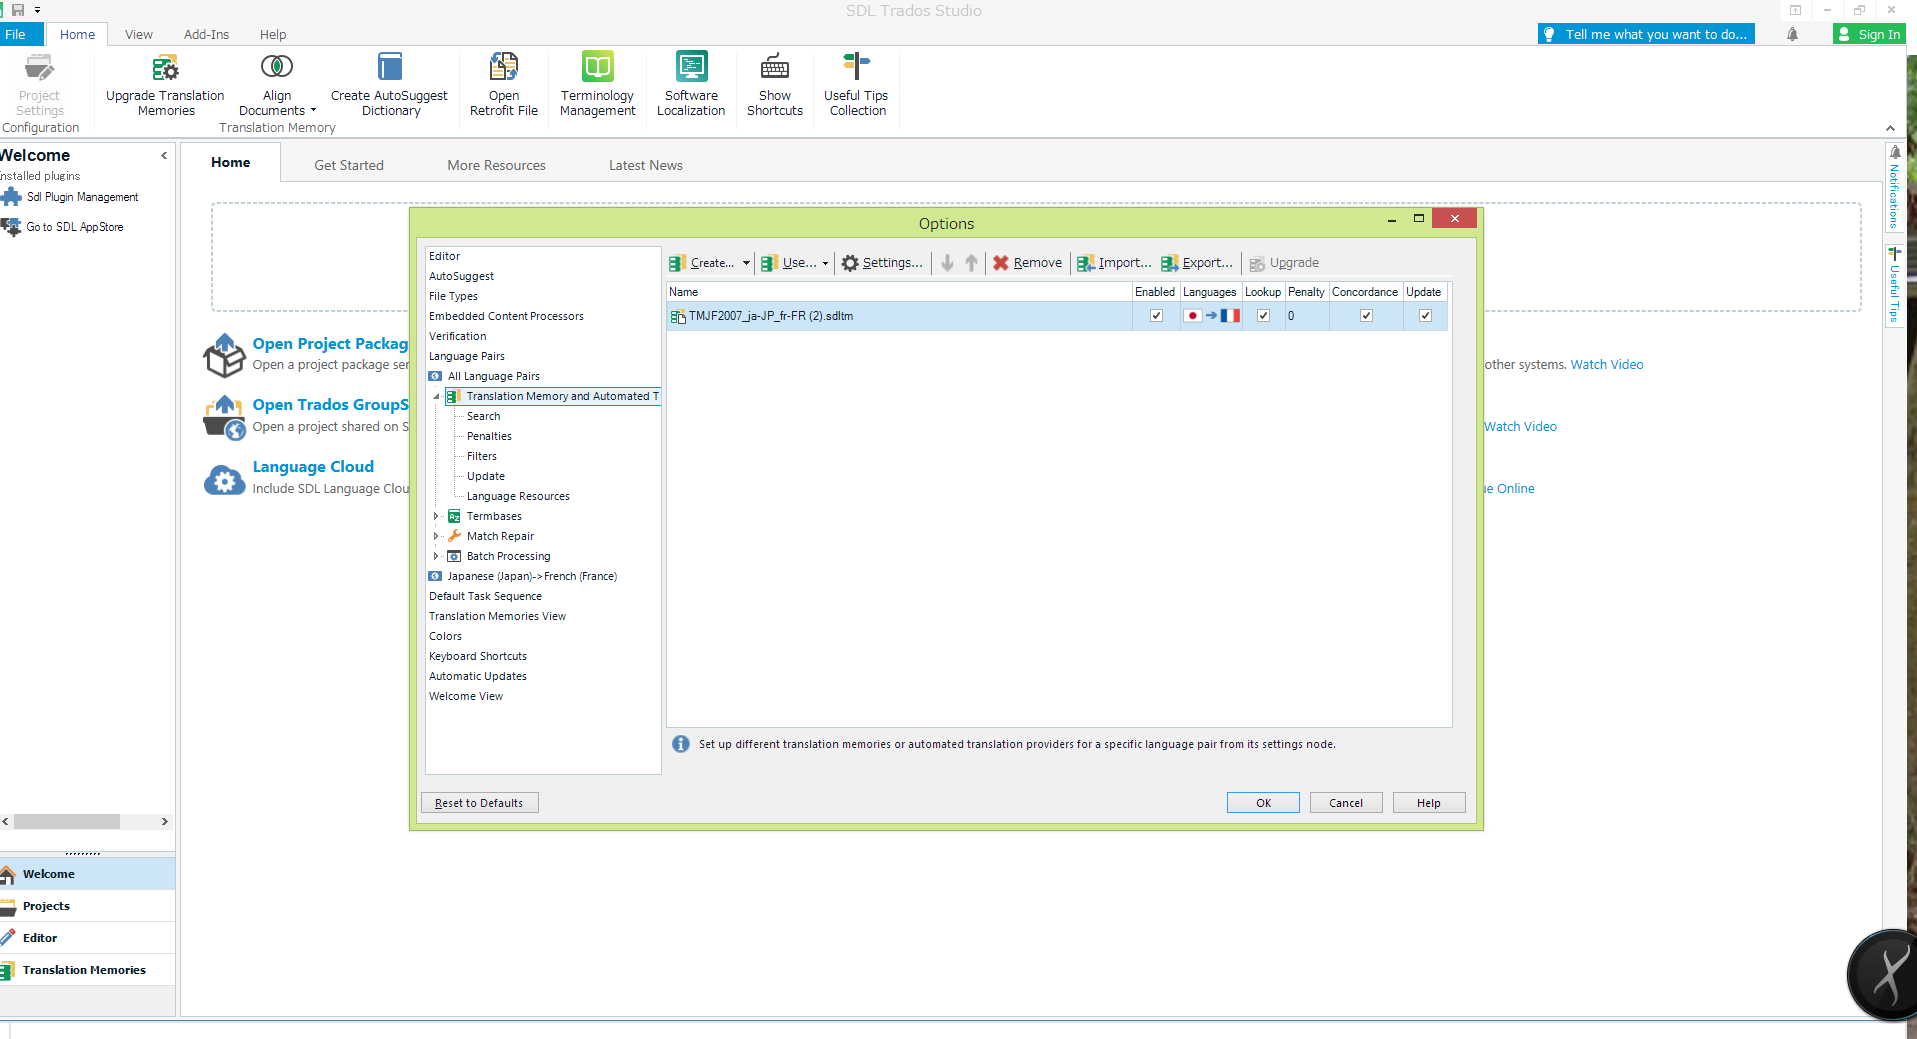The image size is (1917, 1039).
Task: Go to SDL AppStore
Action: (75, 227)
